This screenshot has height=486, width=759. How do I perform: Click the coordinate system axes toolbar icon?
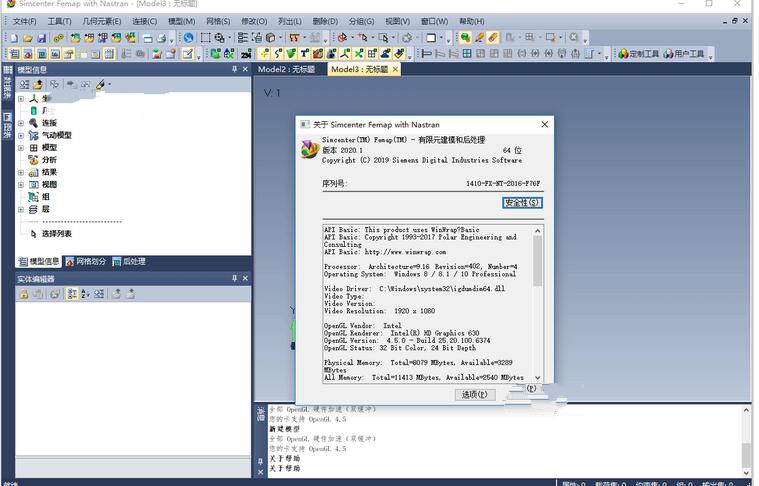tap(345, 53)
